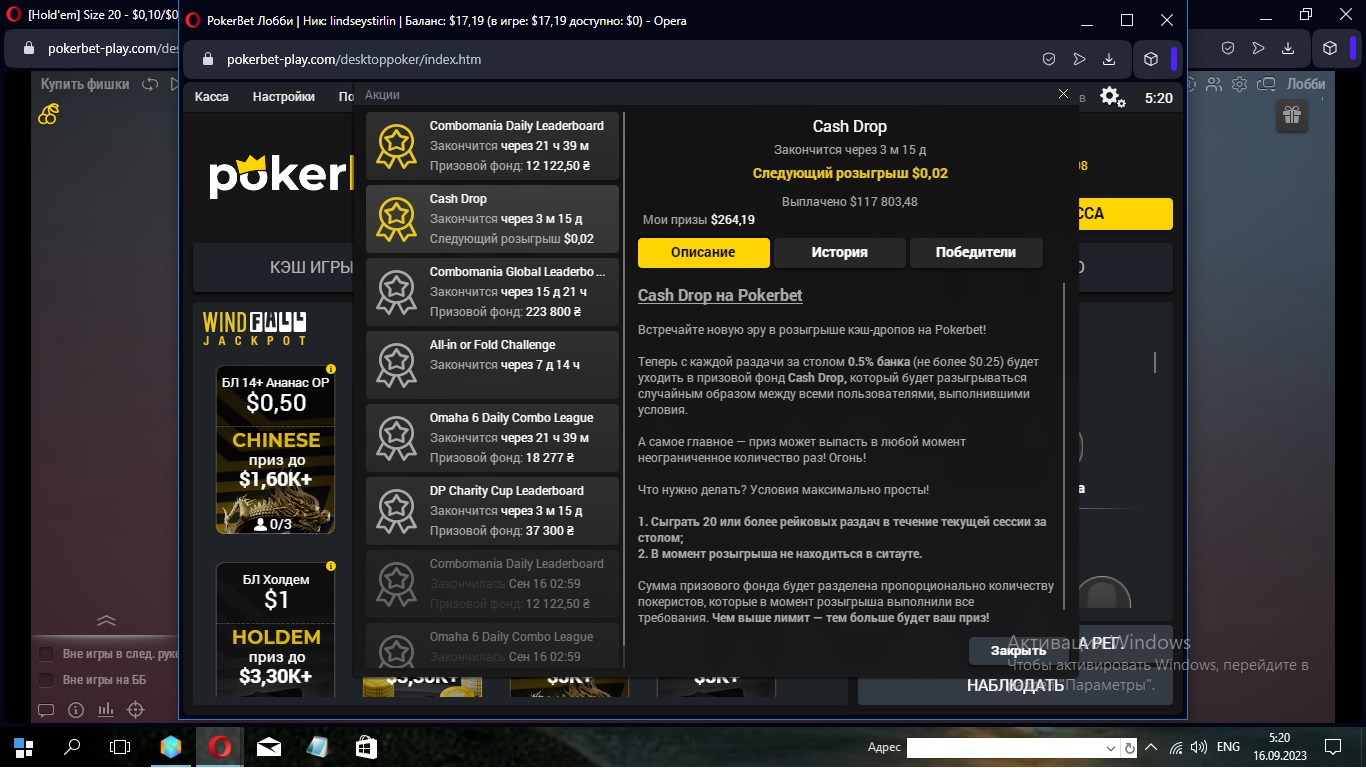Viewport: 1366px width, 768px height.
Task: Open the lobby gear settings icon
Action: pyautogui.click(x=1112, y=97)
